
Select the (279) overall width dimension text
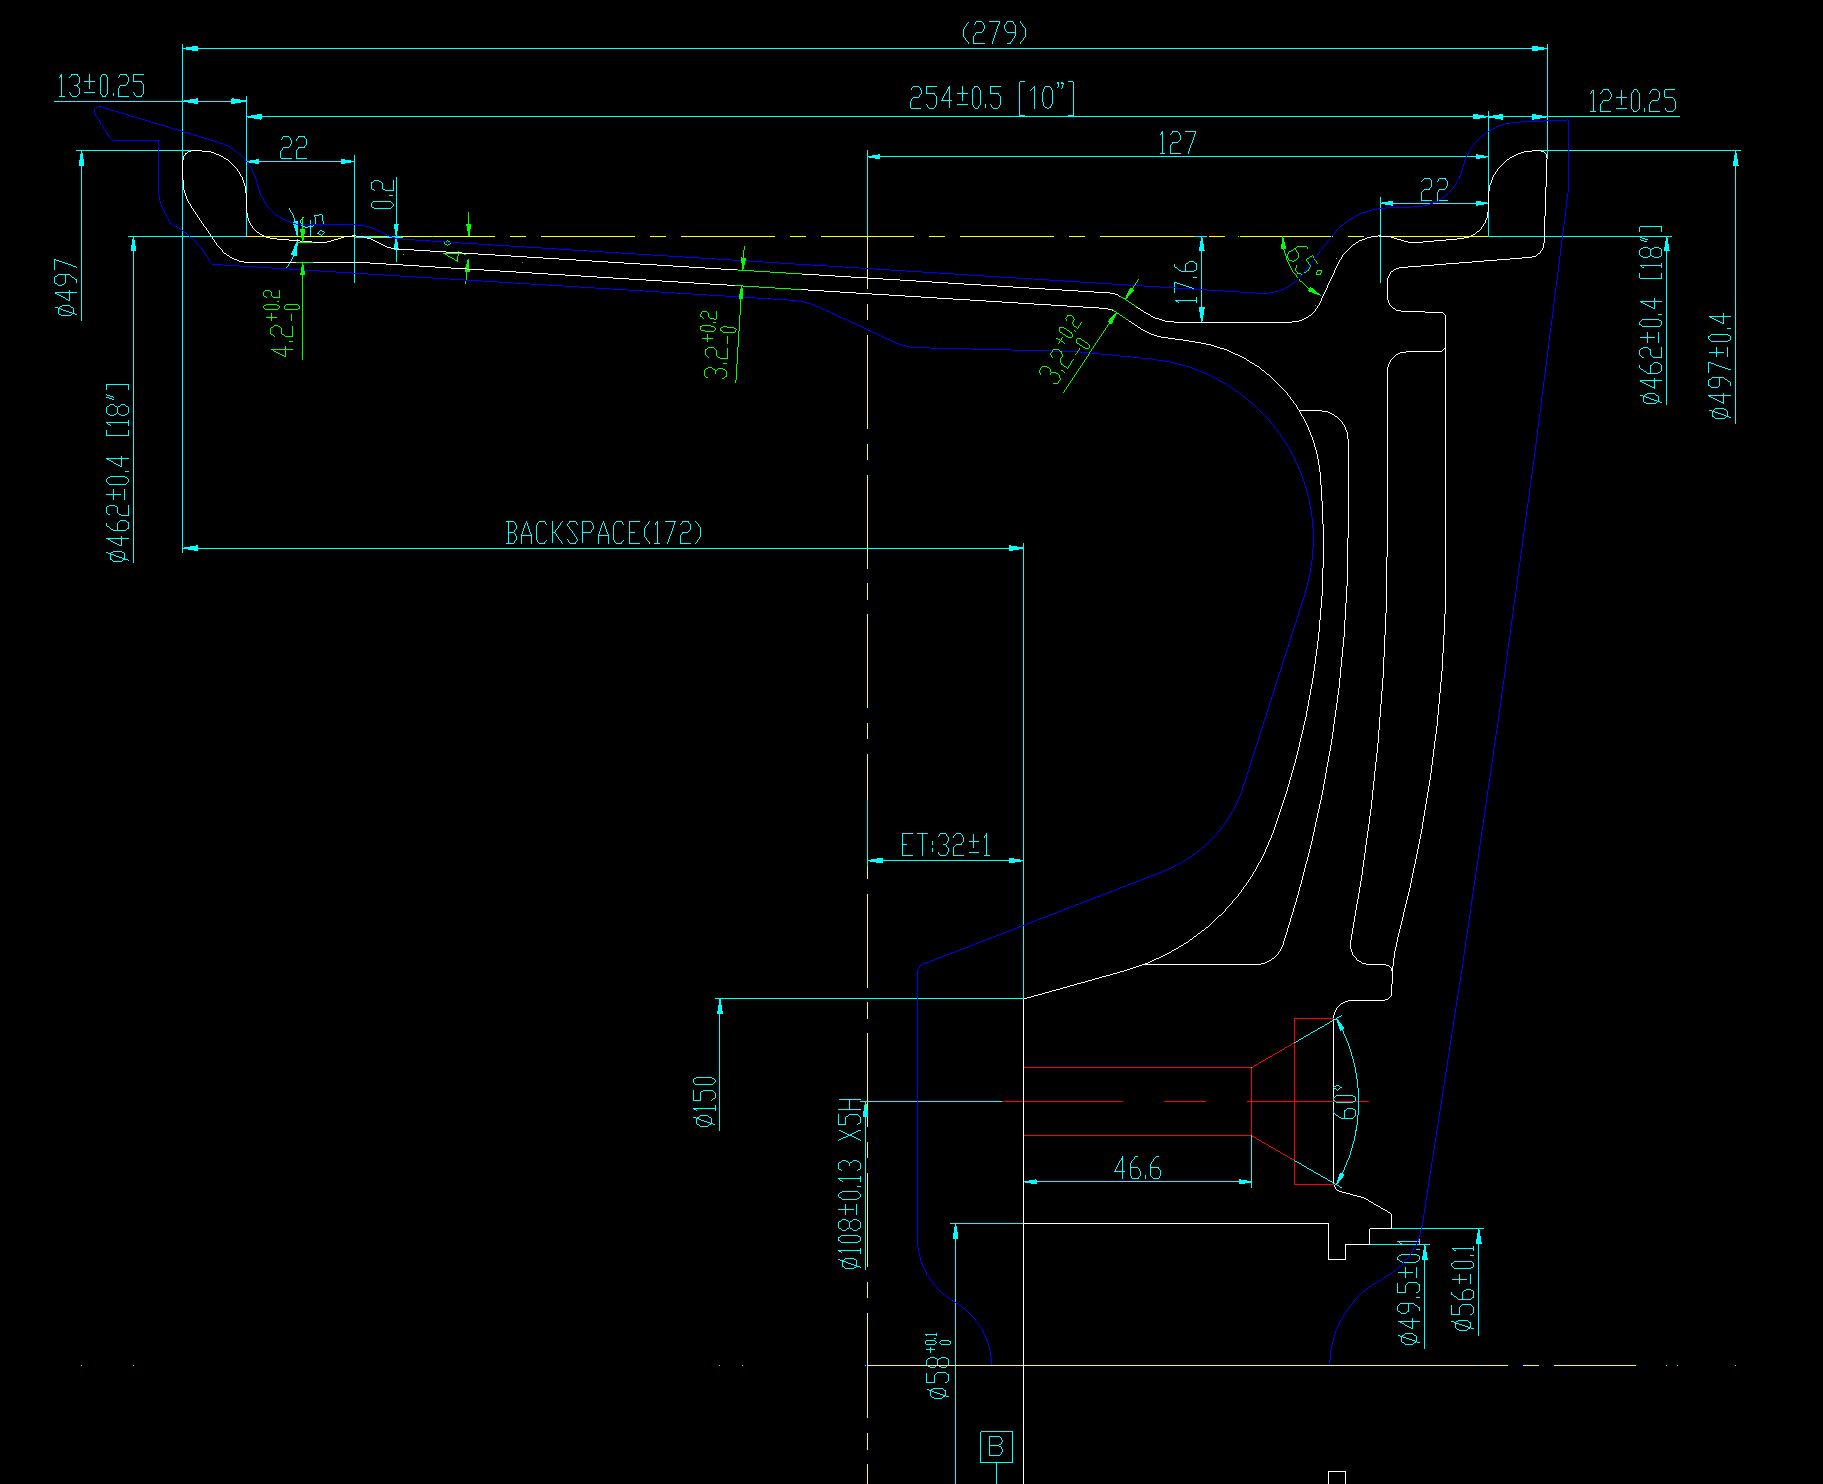click(994, 33)
